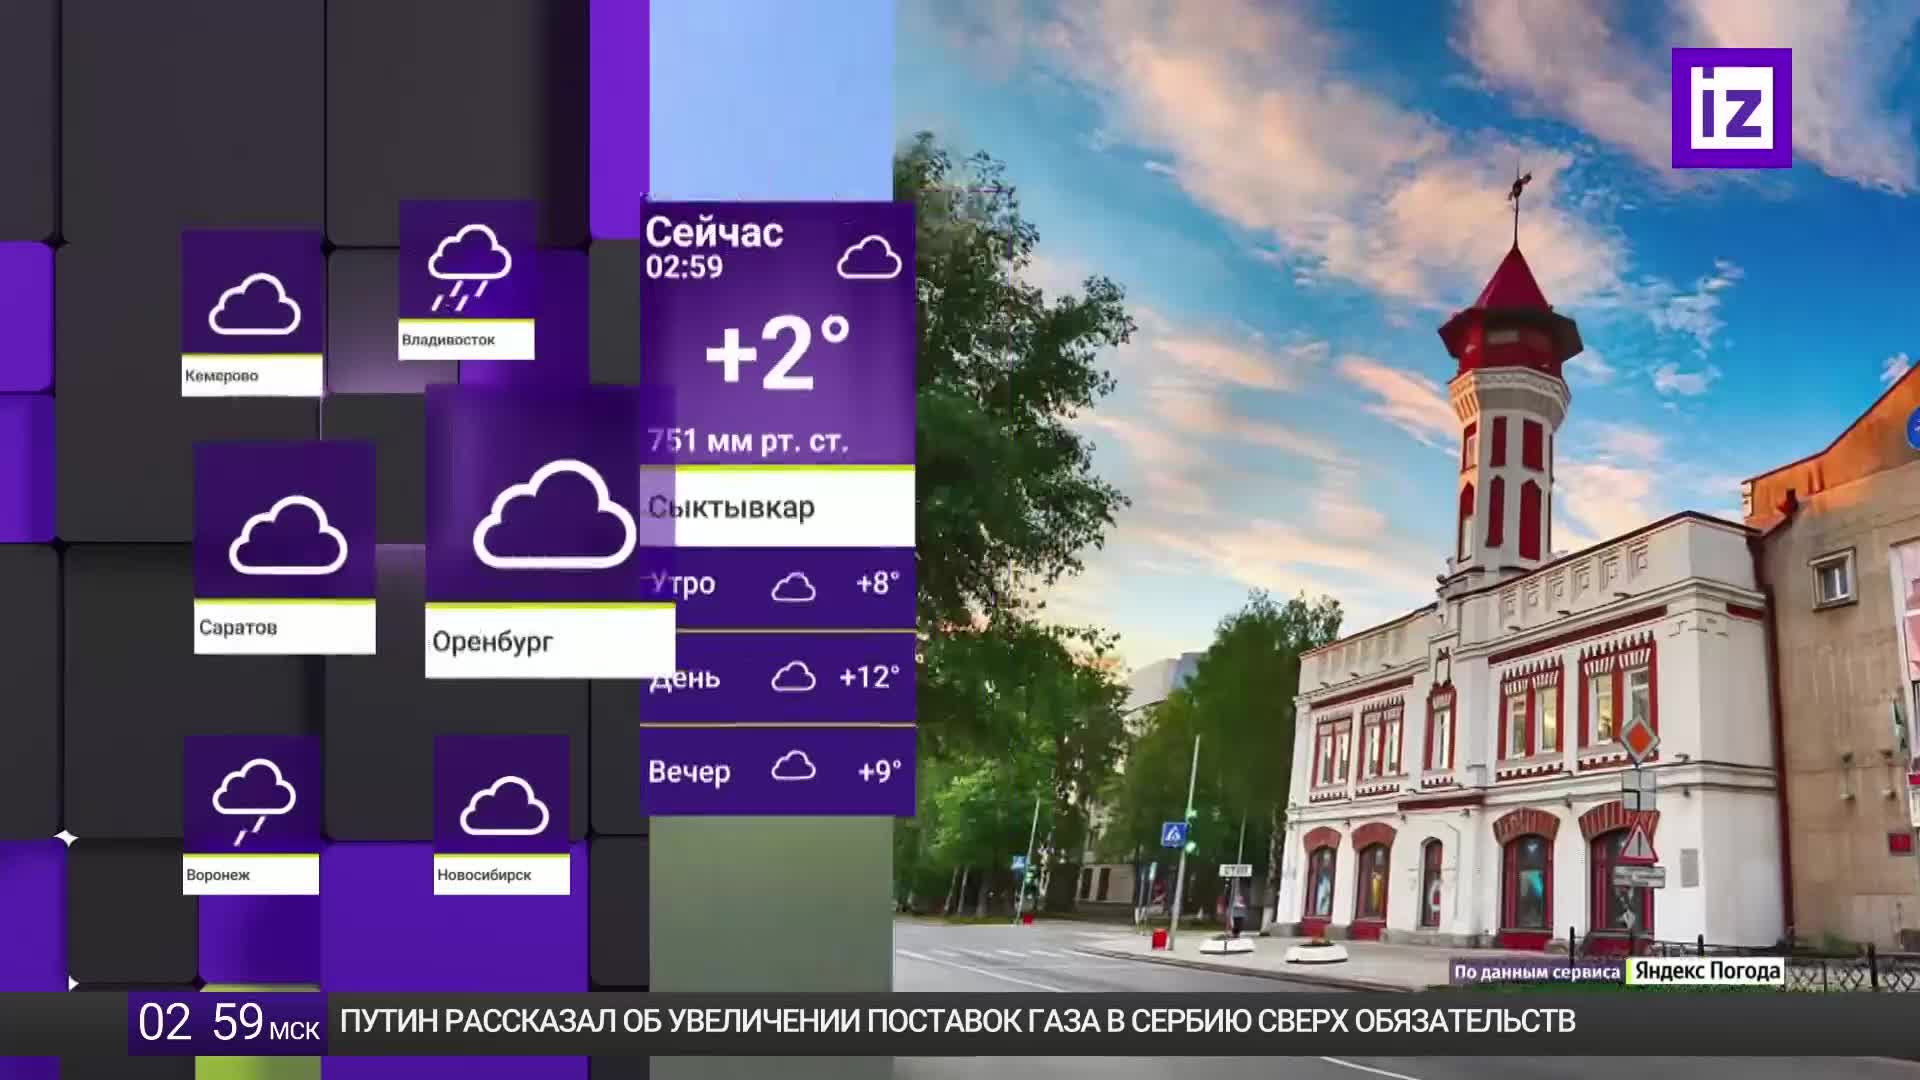The height and width of the screenshot is (1080, 1920).
Task: Click the Путин рассказал news ticker headline
Action: click(x=958, y=1021)
